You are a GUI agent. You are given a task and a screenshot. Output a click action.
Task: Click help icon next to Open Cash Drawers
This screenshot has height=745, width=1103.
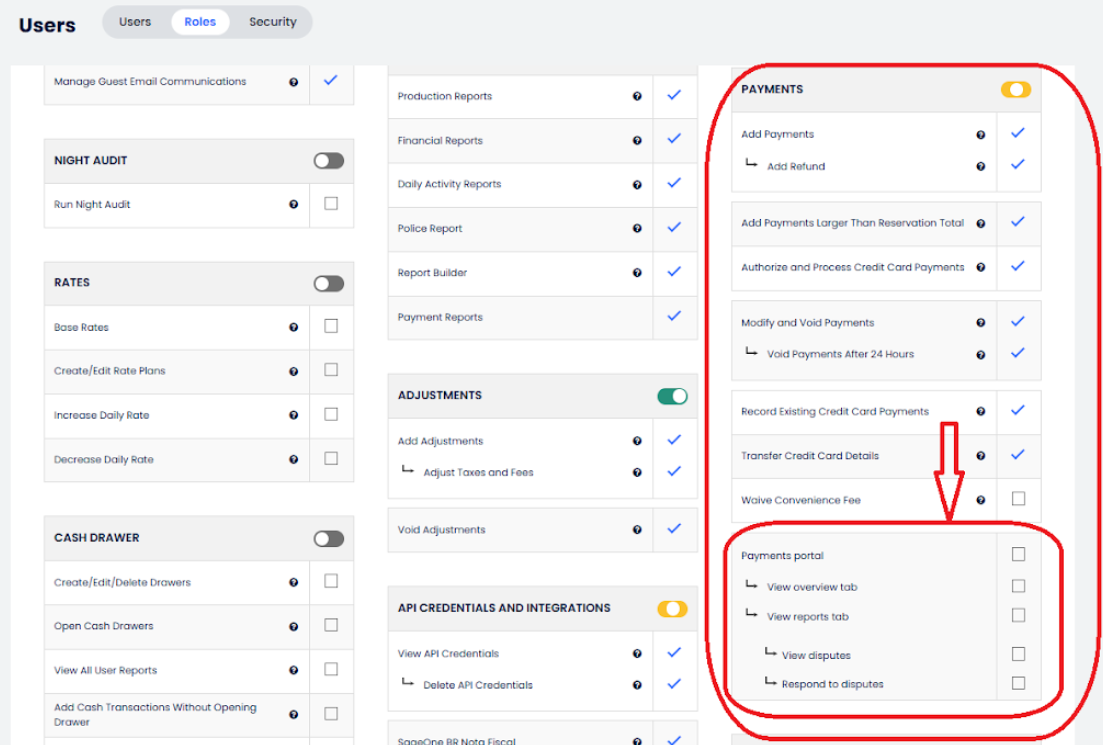(294, 627)
